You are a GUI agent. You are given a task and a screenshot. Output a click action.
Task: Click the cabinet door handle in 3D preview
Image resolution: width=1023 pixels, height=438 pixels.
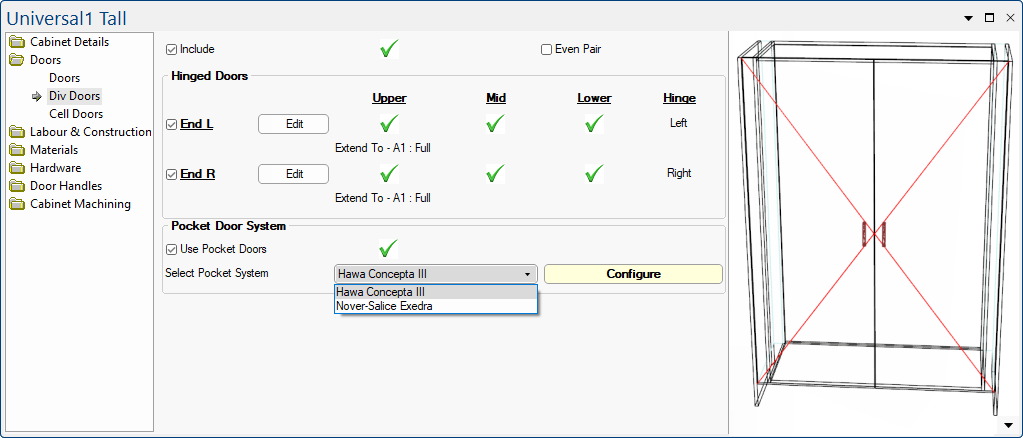pos(874,234)
